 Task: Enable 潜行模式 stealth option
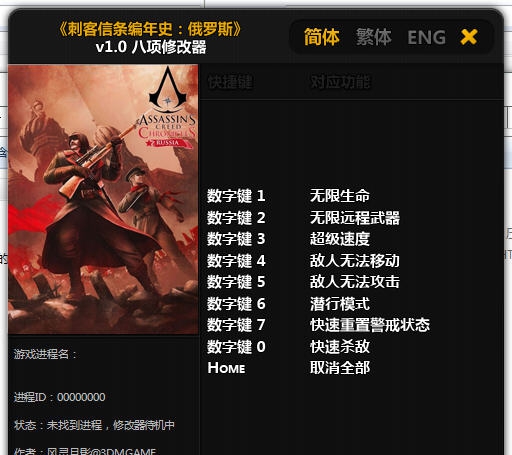coord(340,304)
